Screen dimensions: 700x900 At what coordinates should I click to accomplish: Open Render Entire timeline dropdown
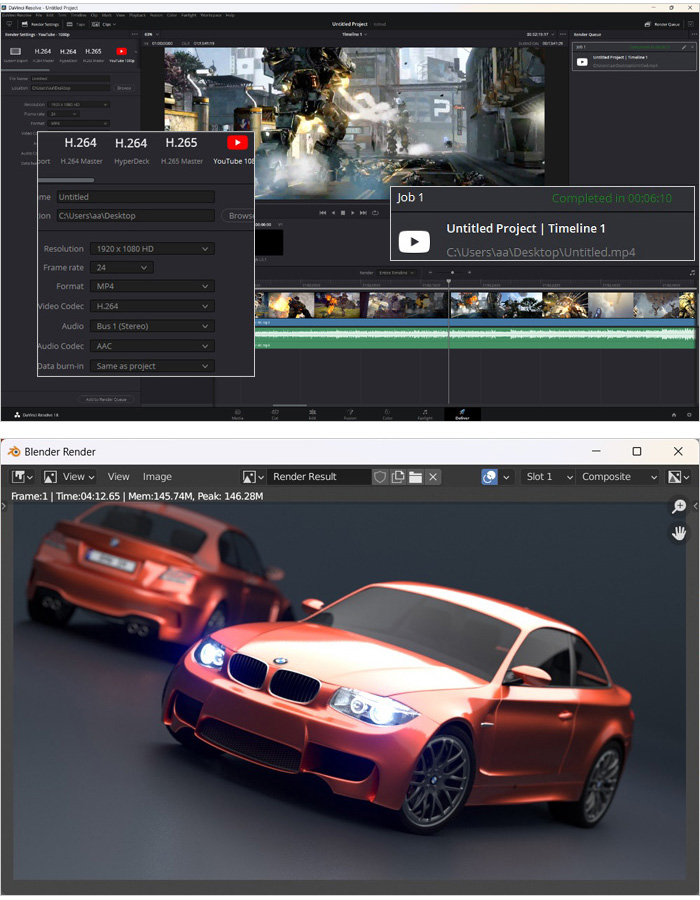(395, 273)
